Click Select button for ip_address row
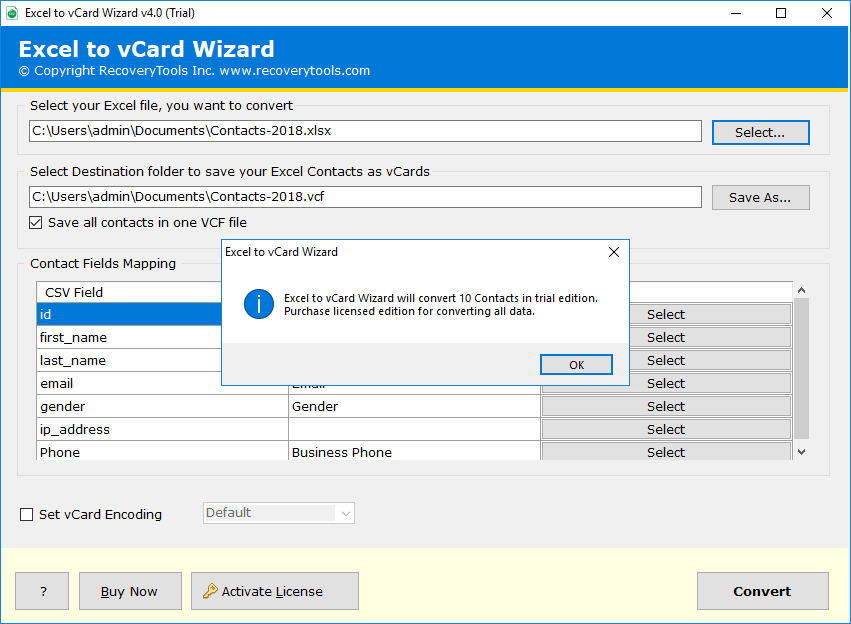851x624 pixels. [x=666, y=429]
